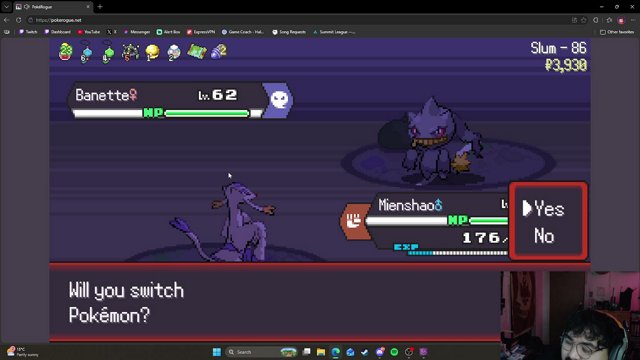
Task: Open the browser profile avatar
Action: [621, 20]
